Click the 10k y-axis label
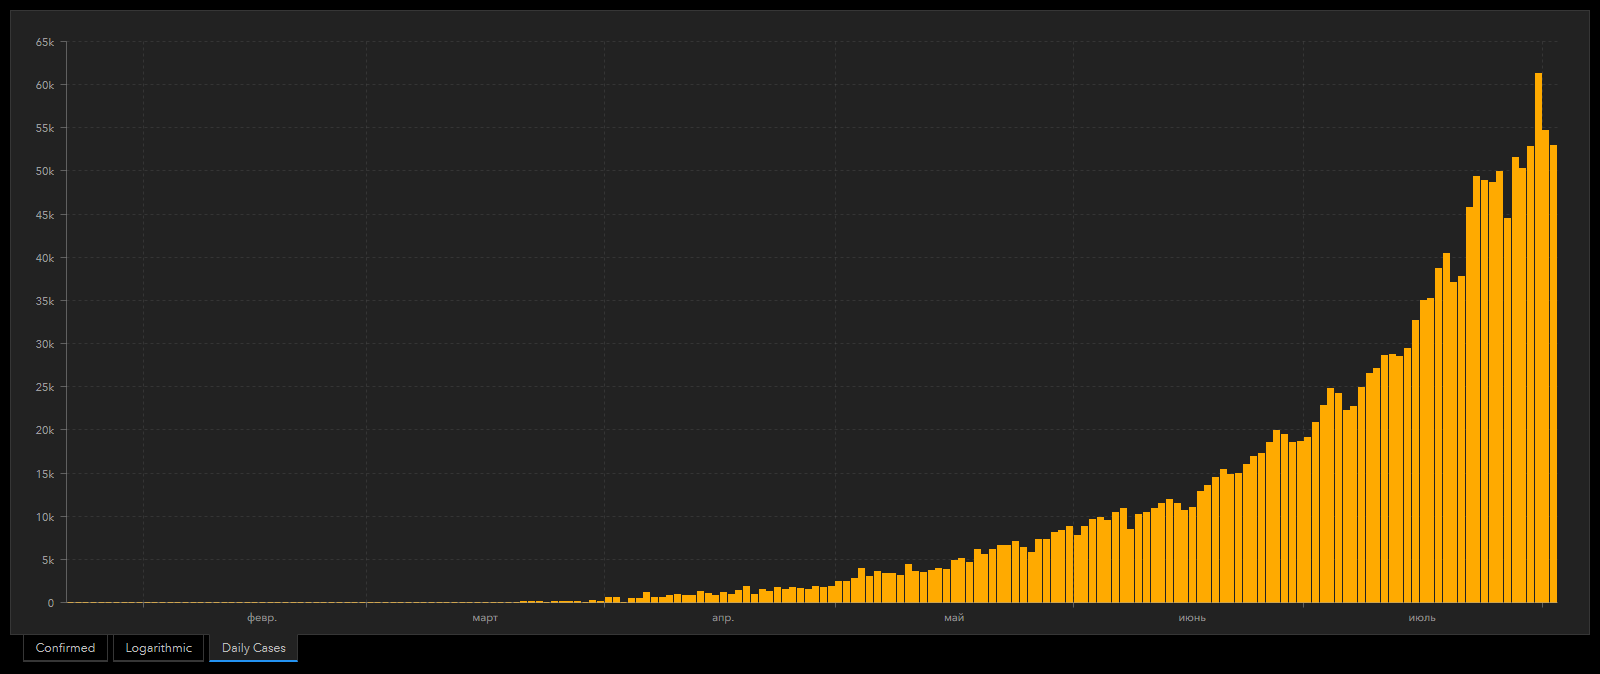 point(45,517)
